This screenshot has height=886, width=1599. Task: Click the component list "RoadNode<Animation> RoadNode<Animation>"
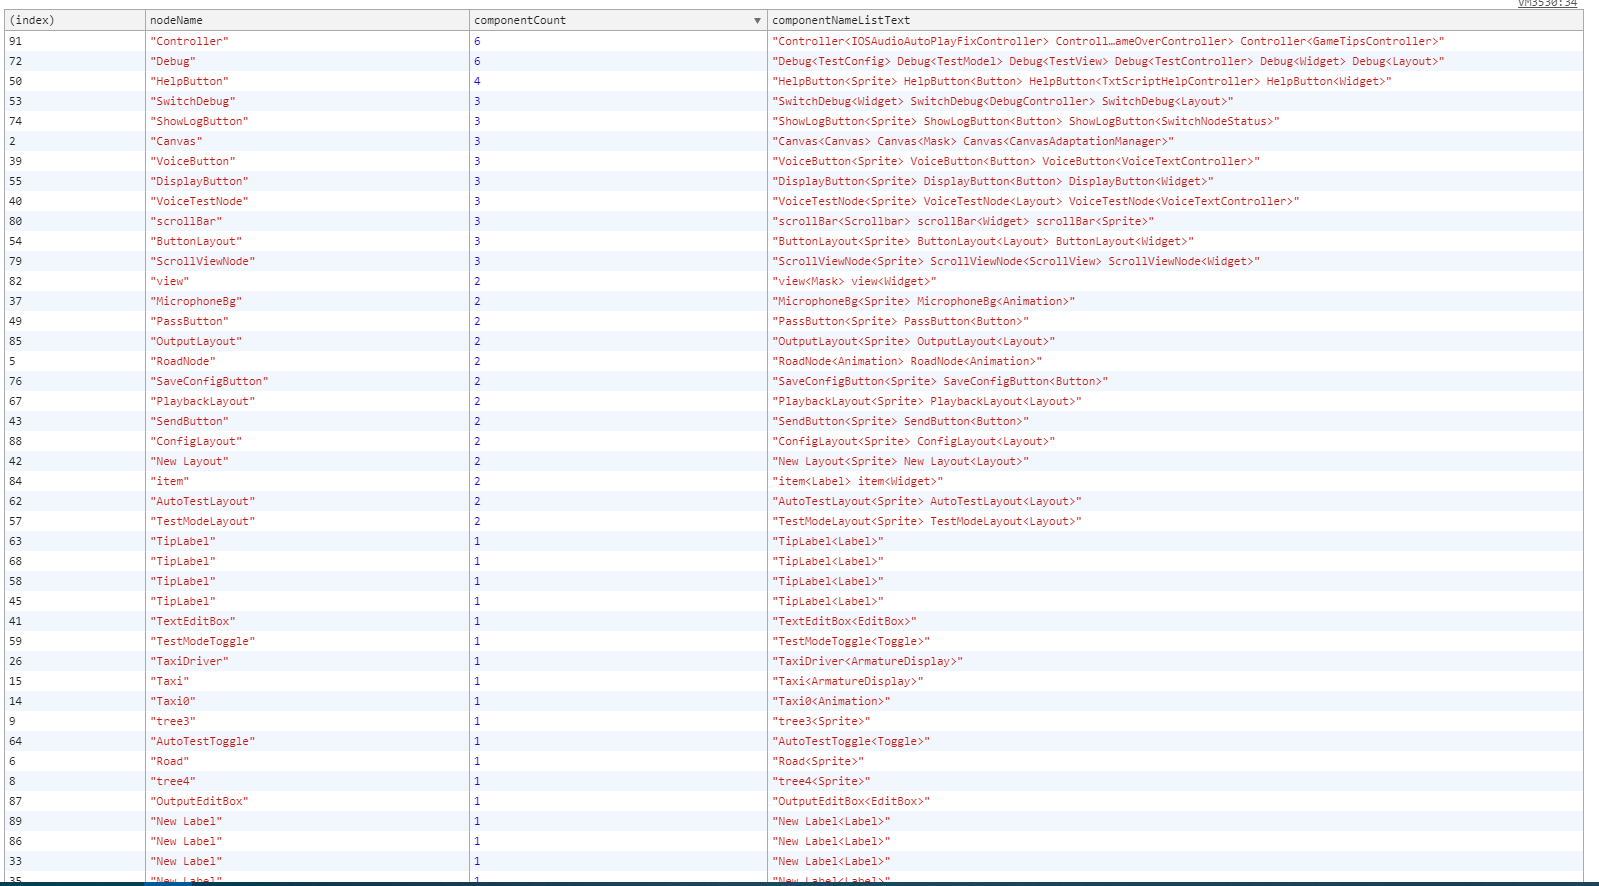click(x=907, y=361)
